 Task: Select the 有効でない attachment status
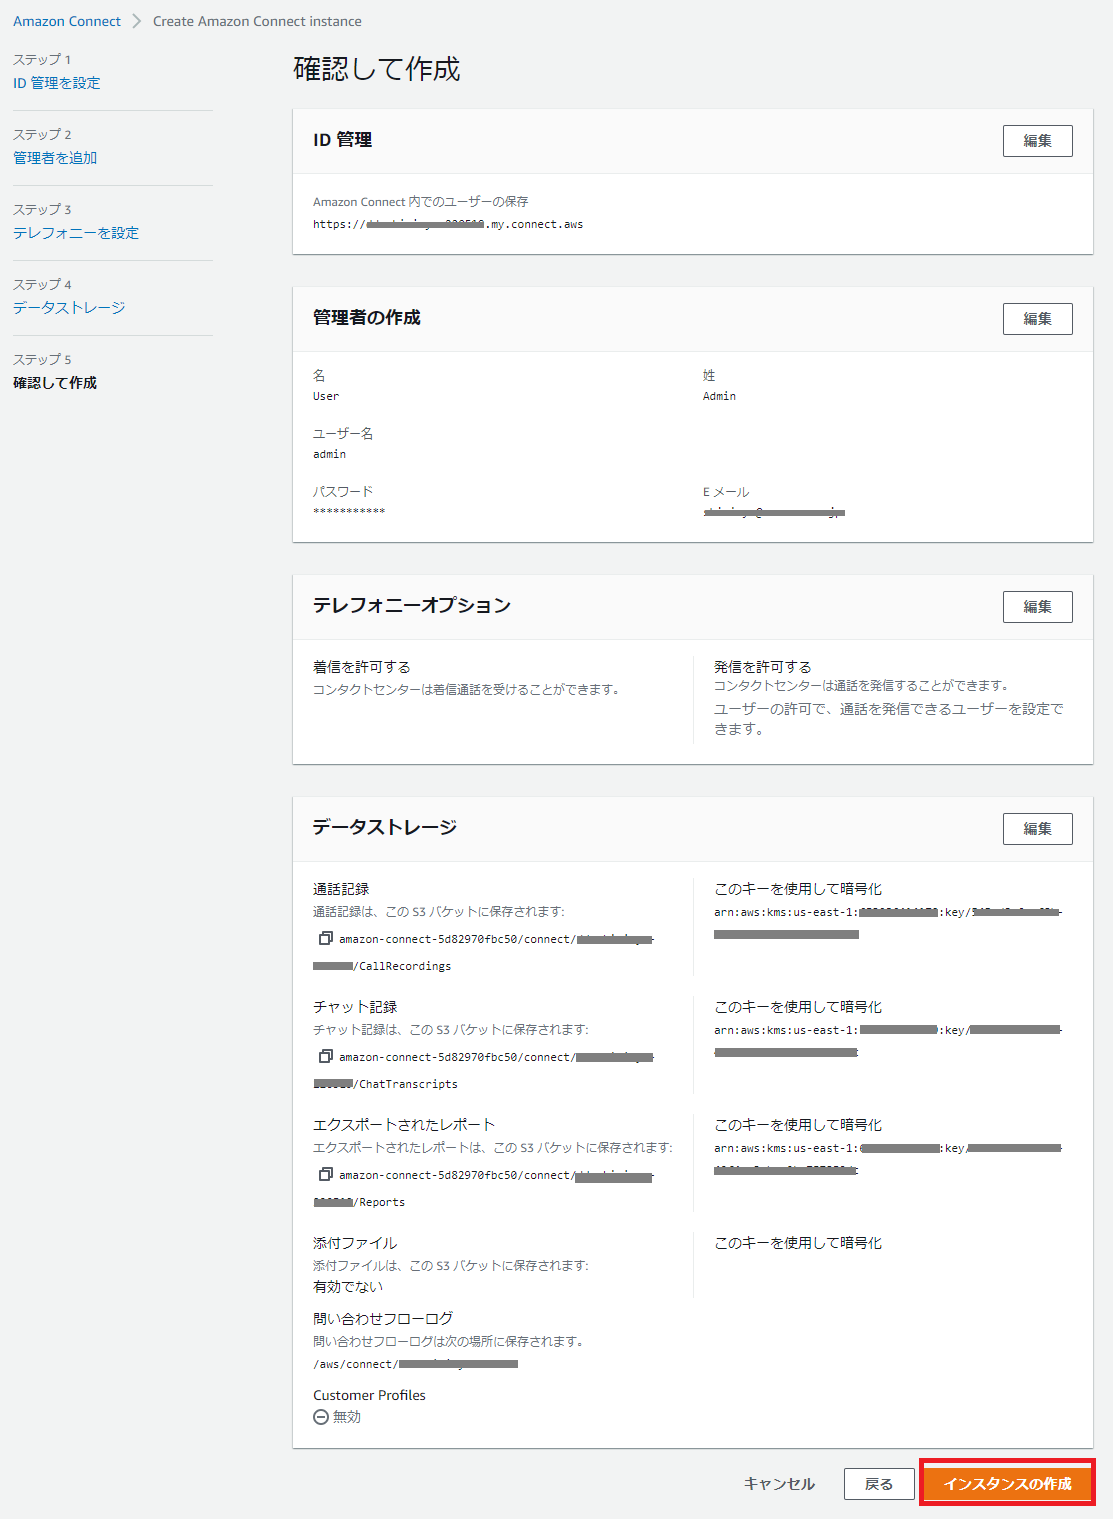click(x=348, y=1287)
